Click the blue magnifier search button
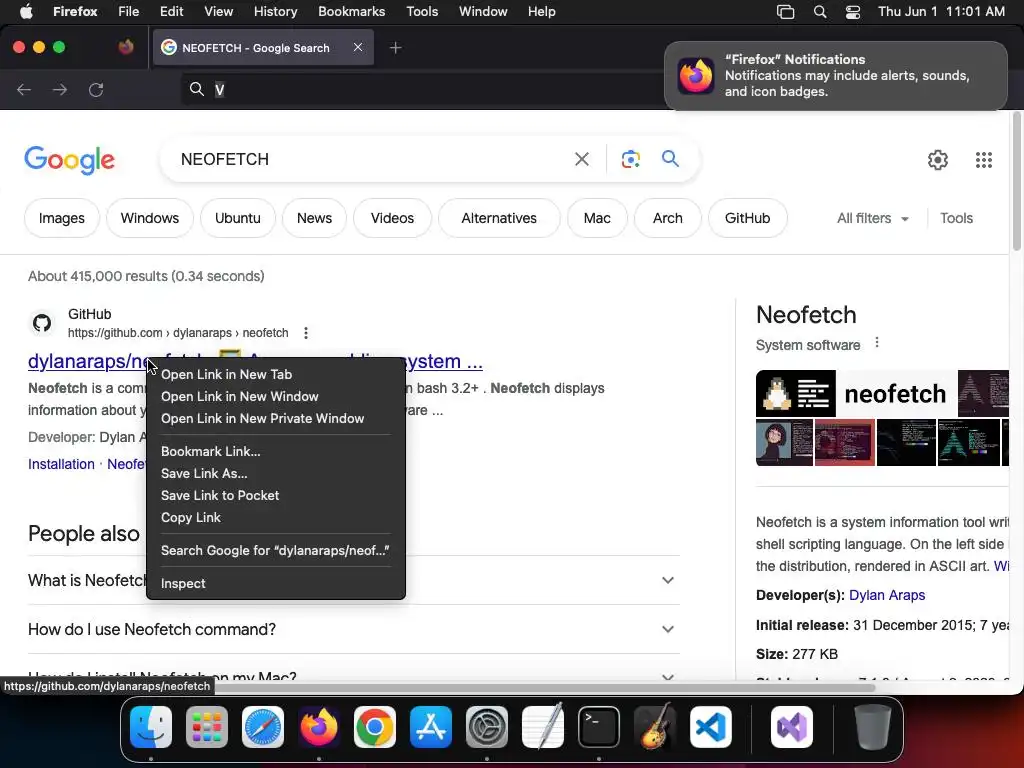 (670, 158)
